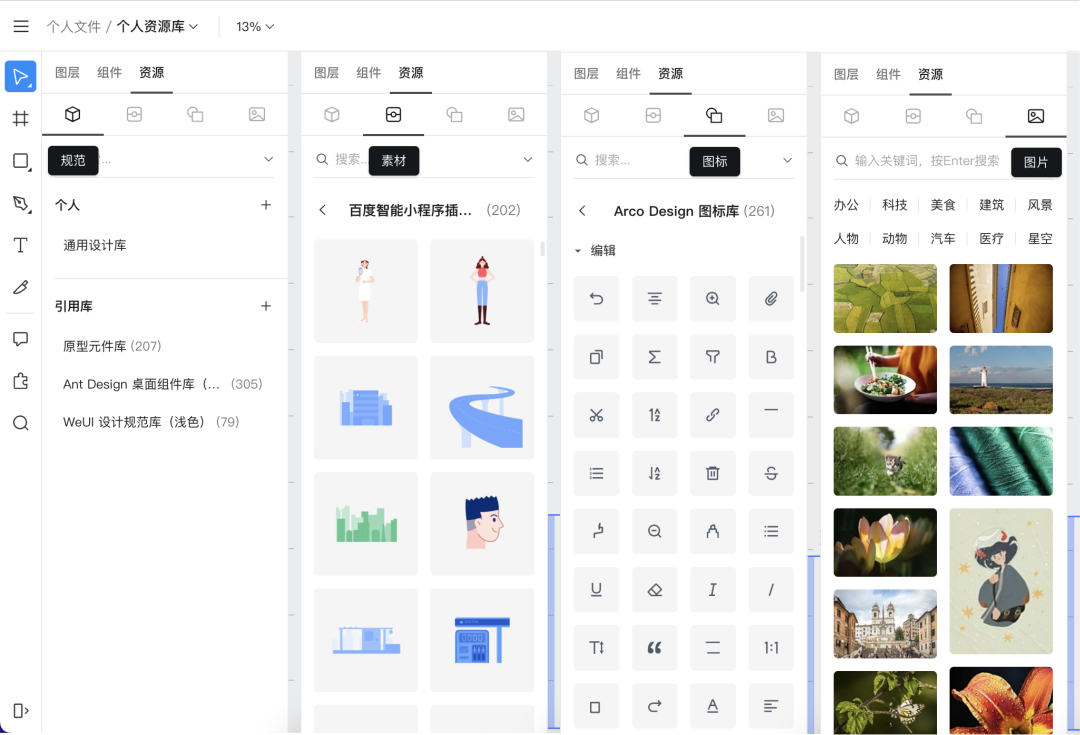Open the 个人资源库 file name dropdown

[x=157, y=26]
